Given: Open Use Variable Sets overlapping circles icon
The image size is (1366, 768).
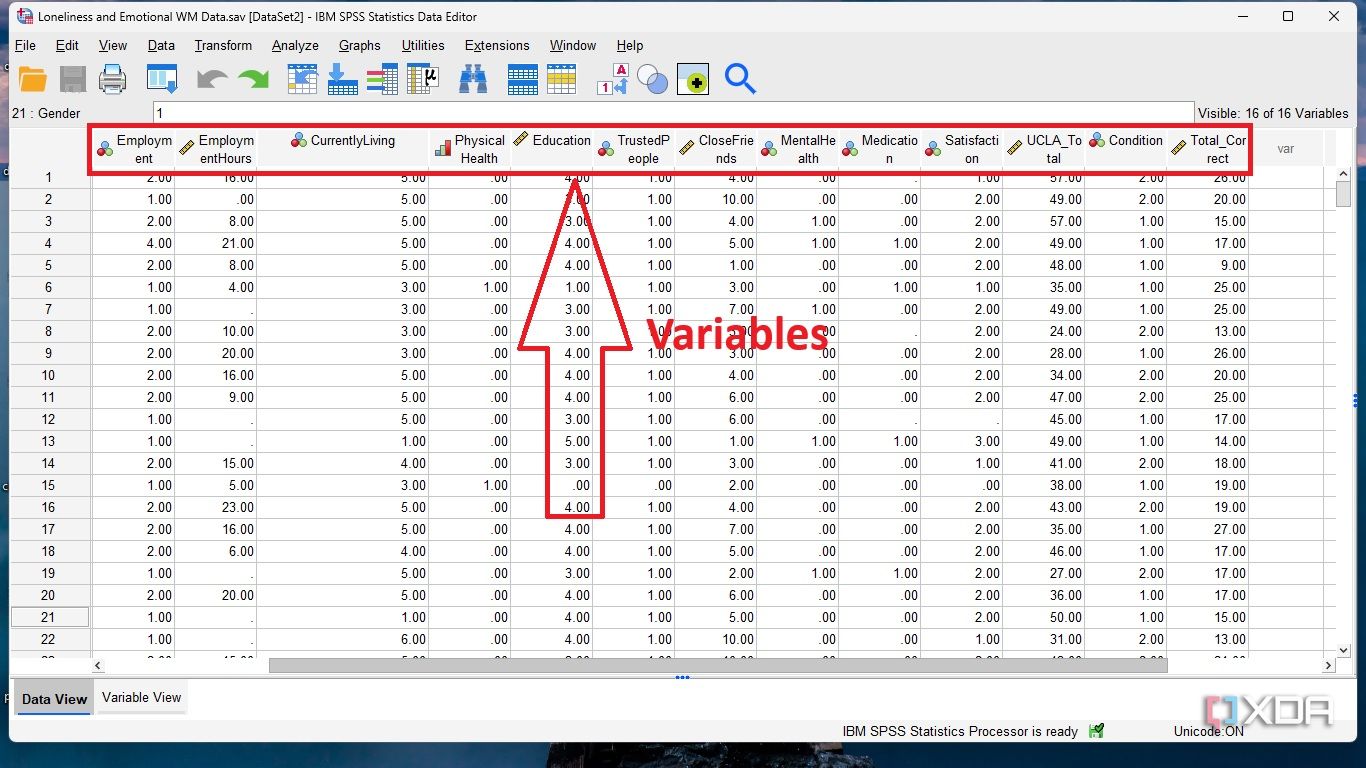Looking at the screenshot, I should tap(652, 79).
